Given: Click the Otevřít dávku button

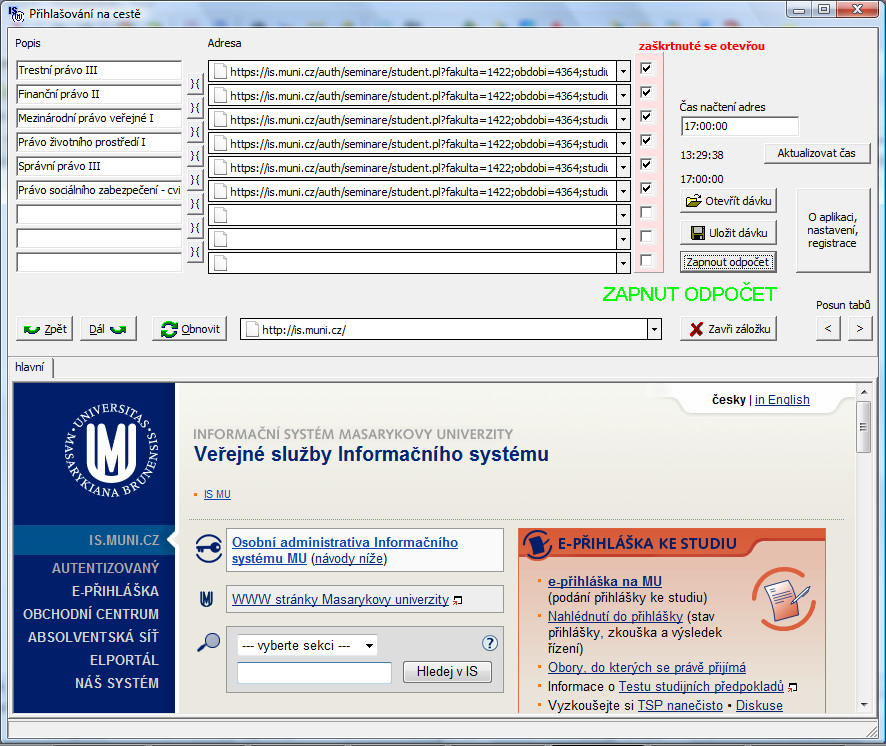Looking at the screenshot, I should coord(728,201).
